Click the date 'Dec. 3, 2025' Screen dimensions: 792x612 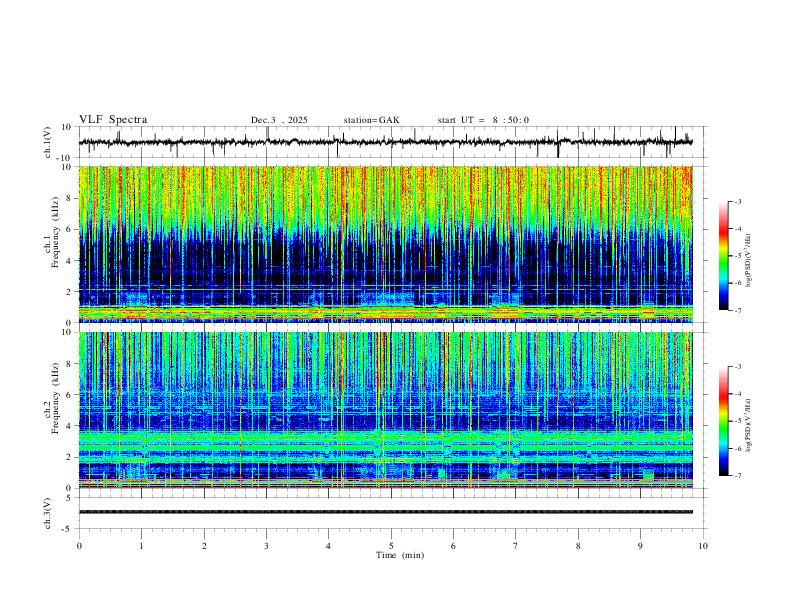[279, 120]
